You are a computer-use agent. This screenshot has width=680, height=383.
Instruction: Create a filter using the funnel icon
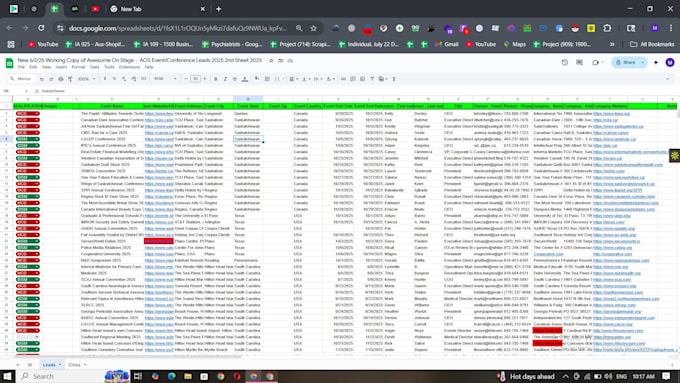coord(372,79)
